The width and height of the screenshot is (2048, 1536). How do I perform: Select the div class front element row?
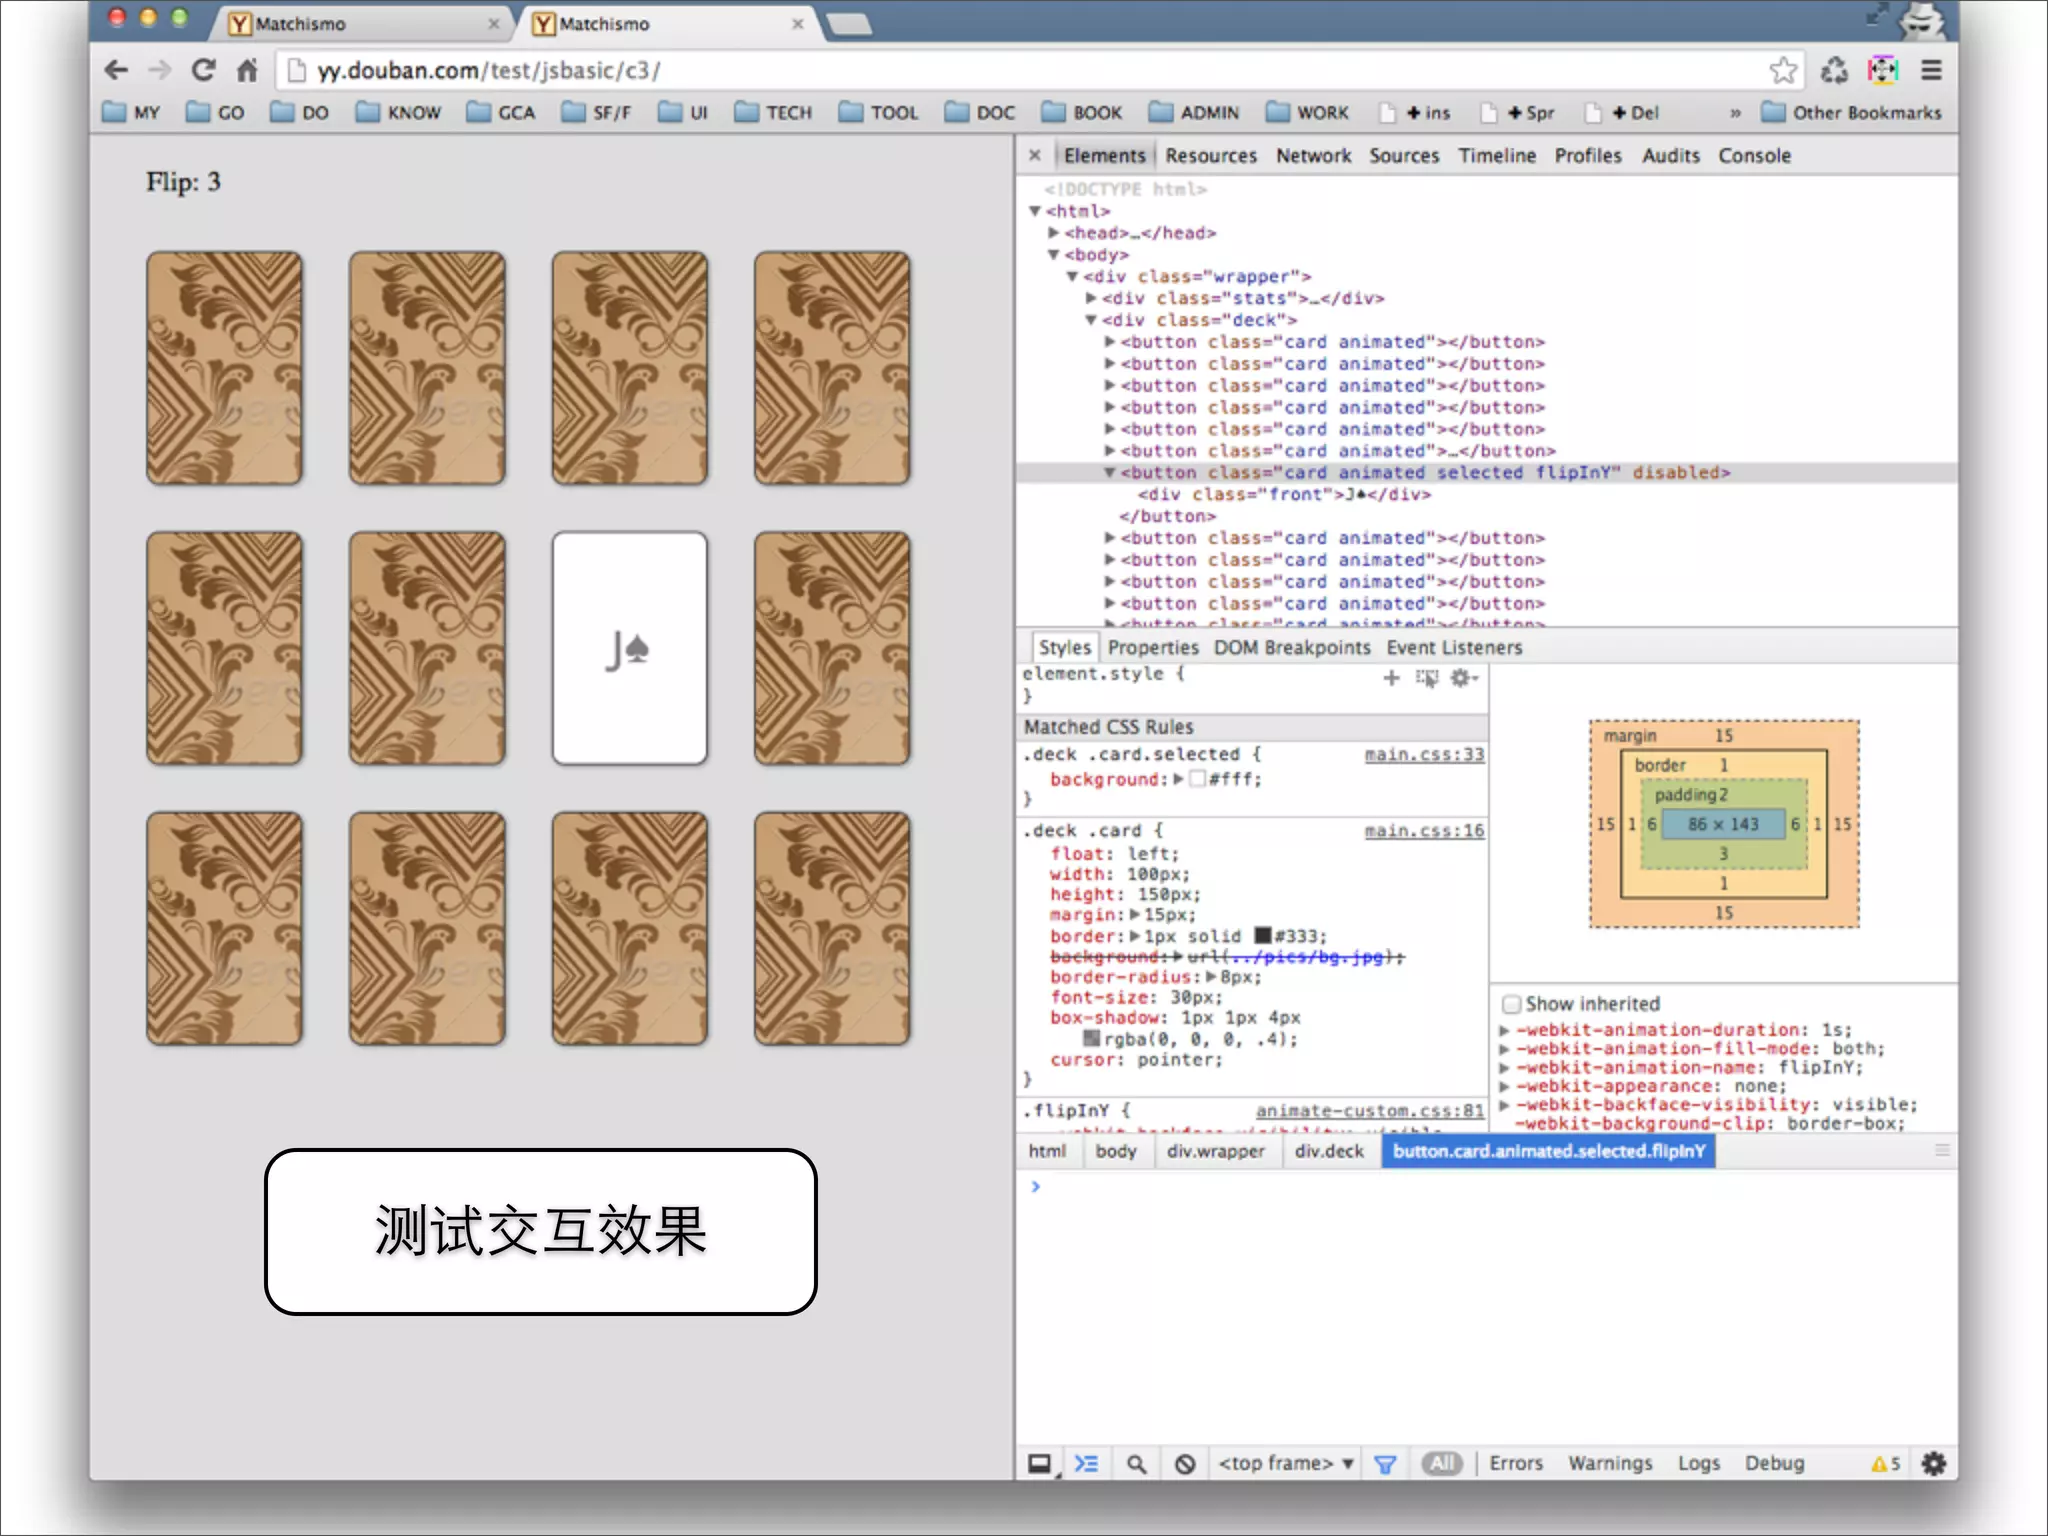click(1283, 495)
